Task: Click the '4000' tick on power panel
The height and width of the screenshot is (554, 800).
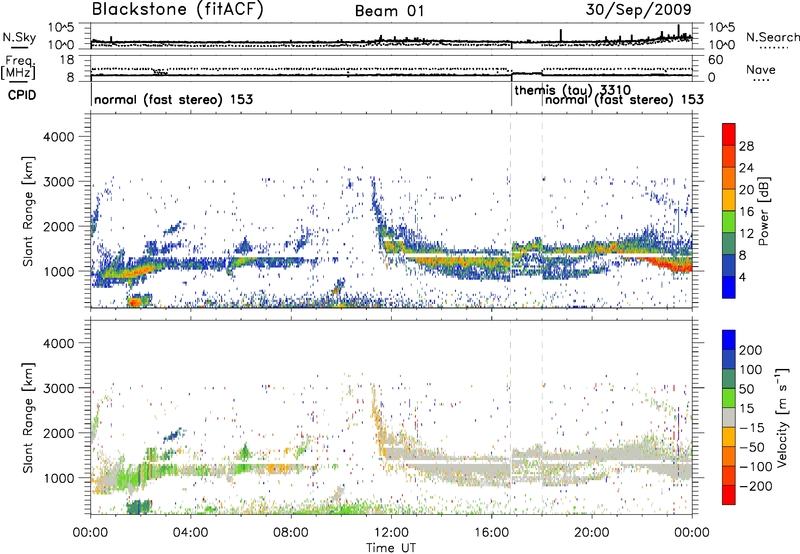Action: (x=58, y=137)
